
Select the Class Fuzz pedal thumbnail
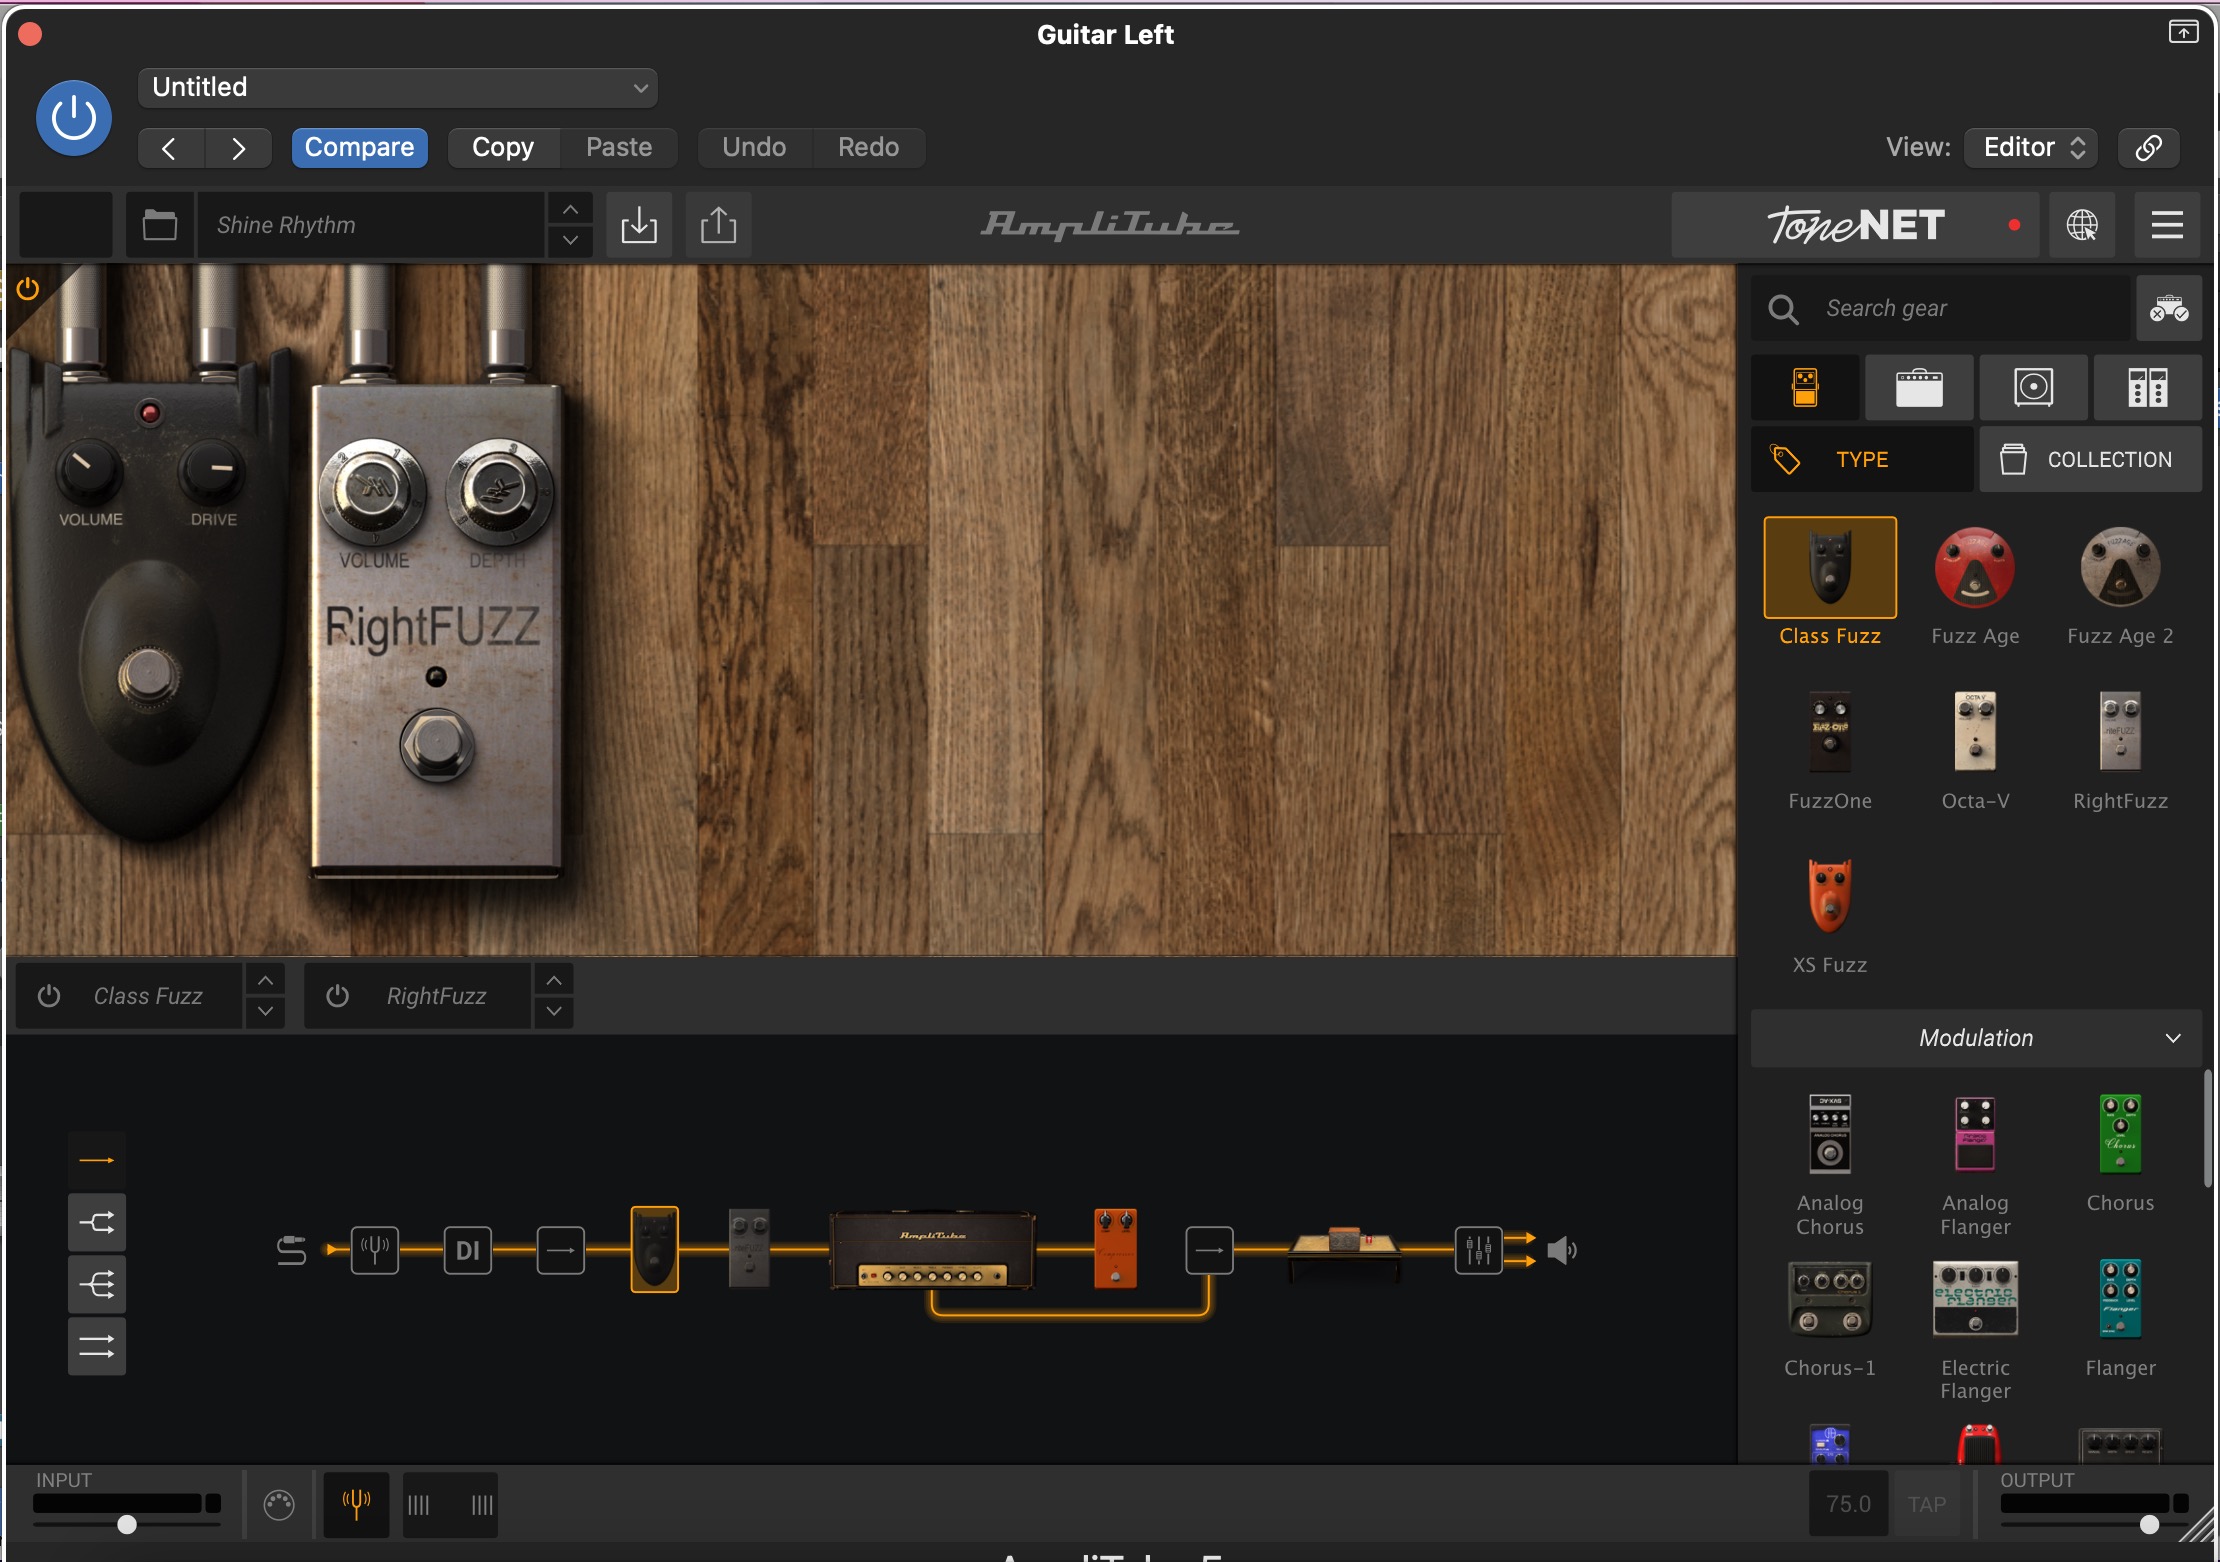point(1830,567)
